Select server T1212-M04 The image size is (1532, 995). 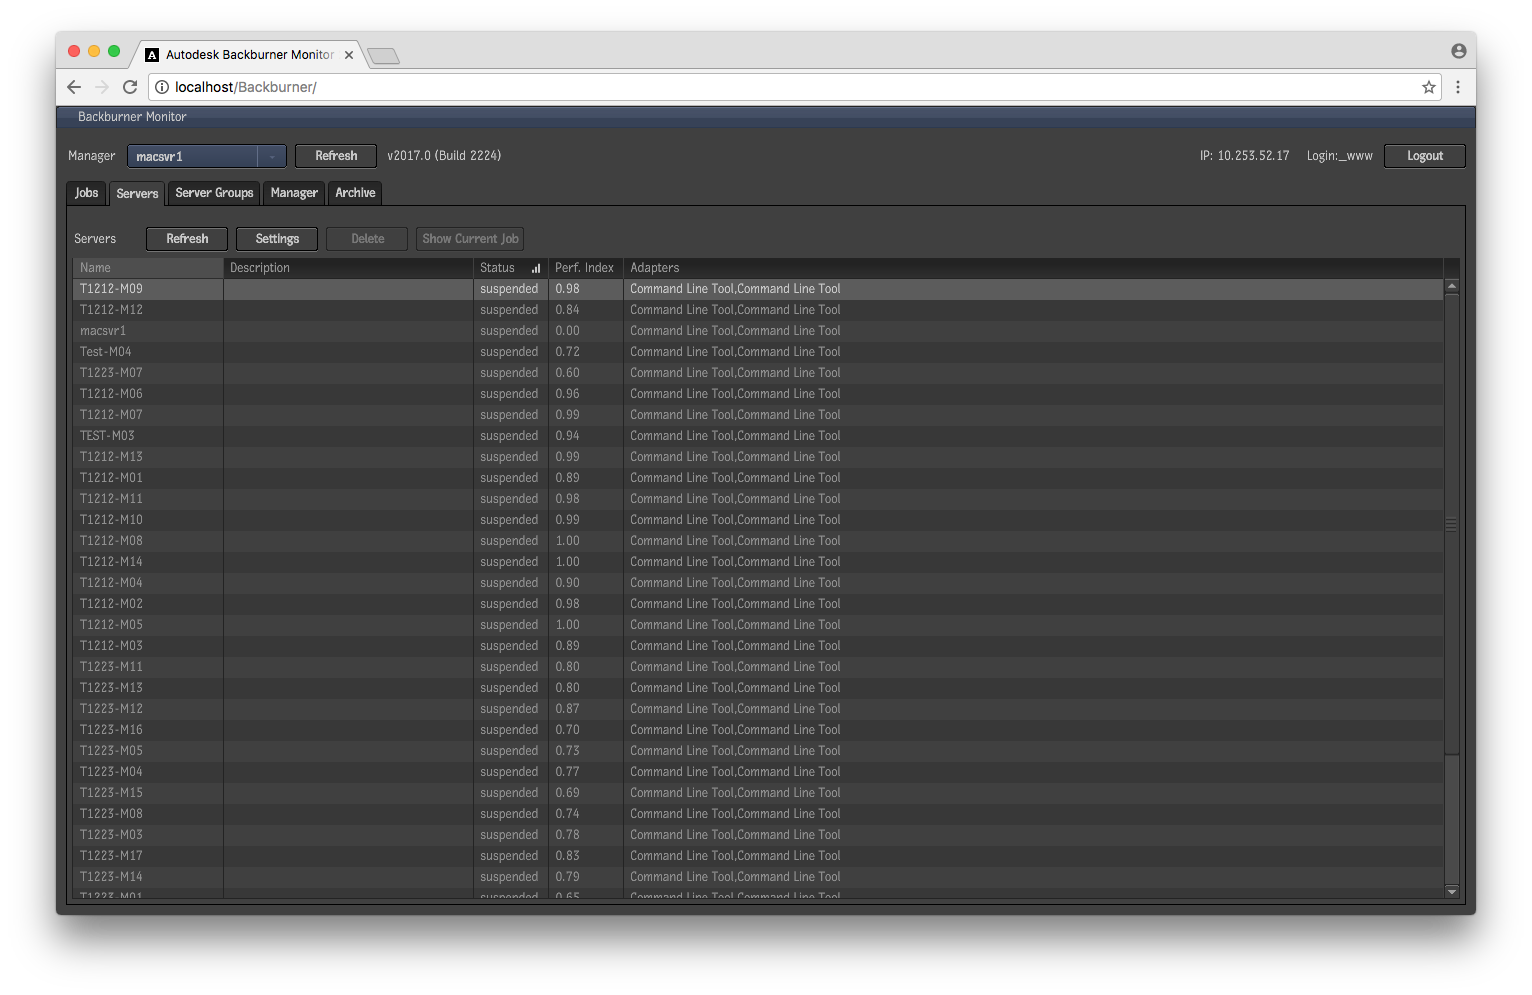[758, 583]
